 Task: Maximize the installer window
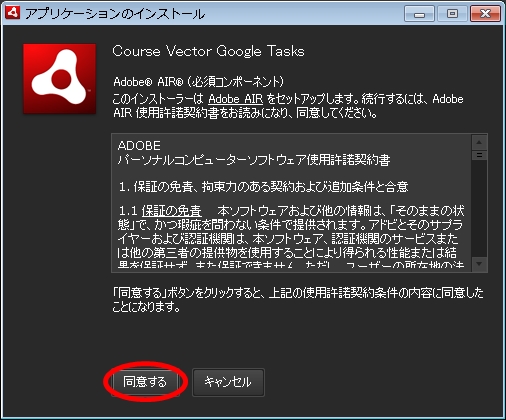[452, 14]
